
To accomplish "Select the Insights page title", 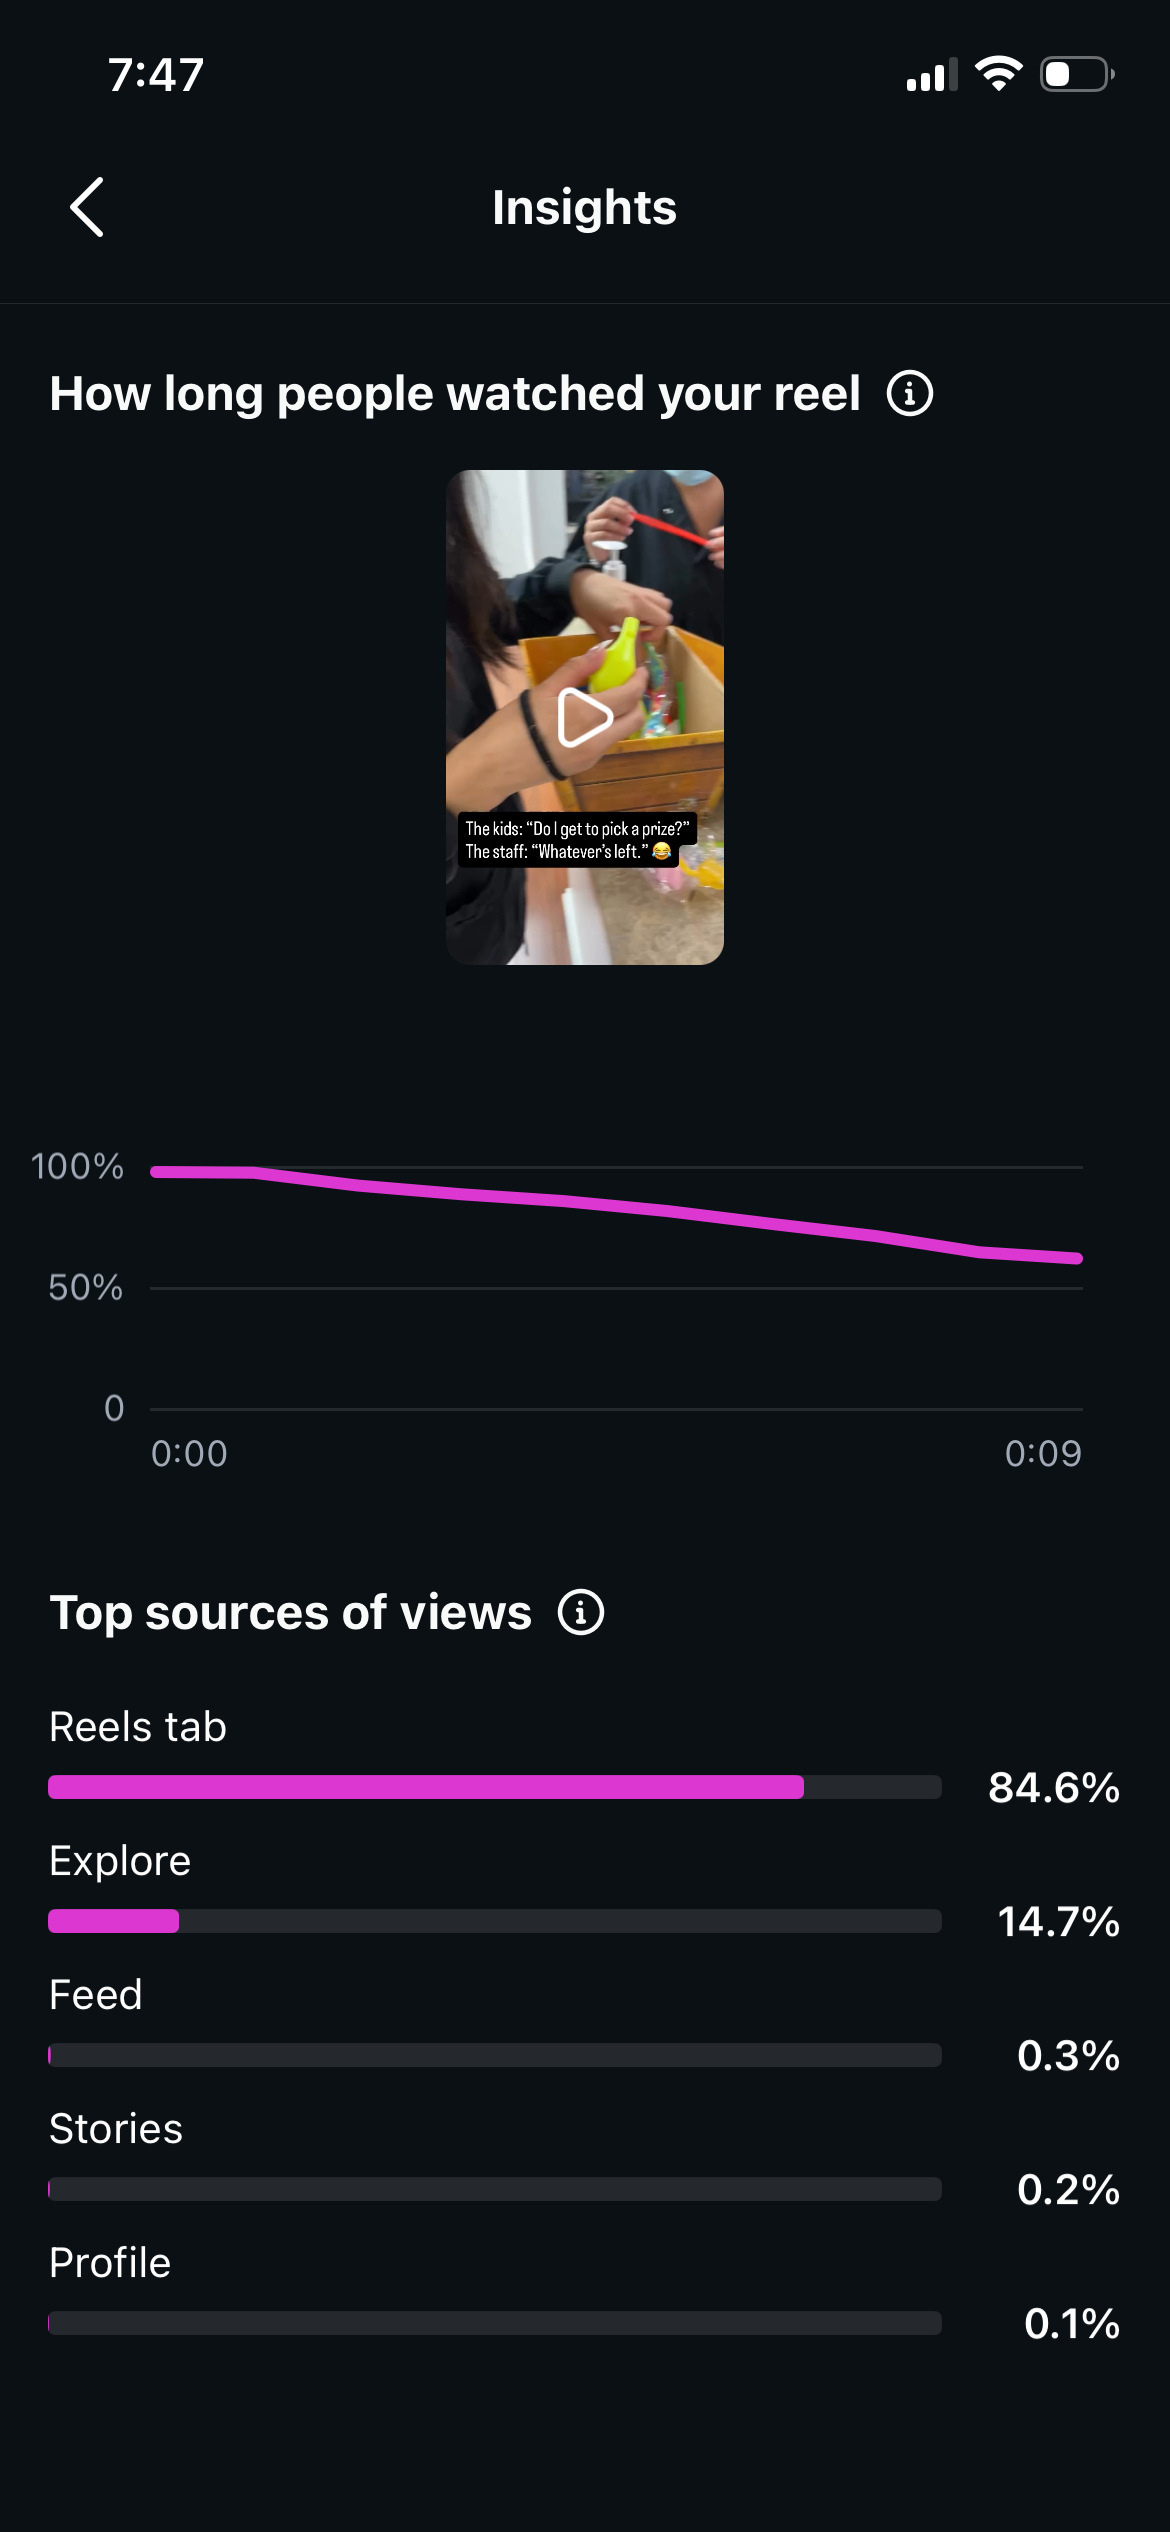I will [585, 207].
